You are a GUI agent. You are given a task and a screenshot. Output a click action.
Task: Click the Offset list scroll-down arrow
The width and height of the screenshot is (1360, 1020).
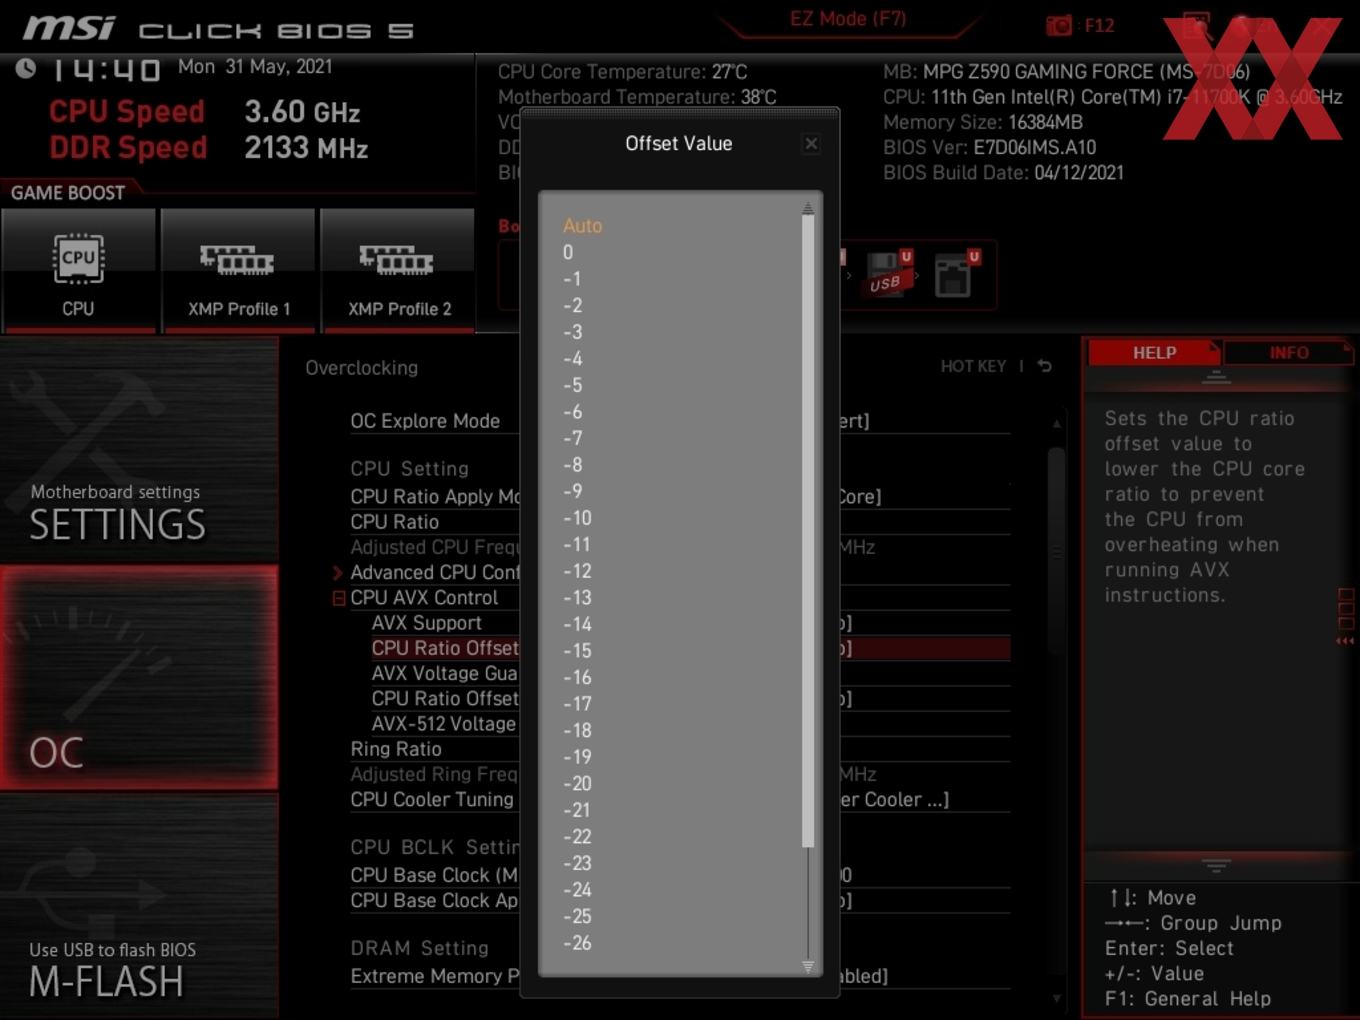click(808, 966)
